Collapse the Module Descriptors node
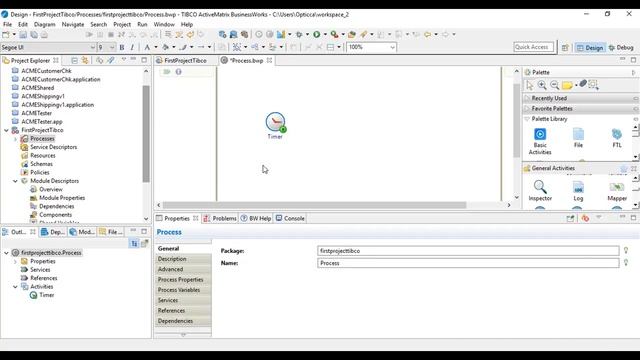The image size is (640, 360). 16,181
